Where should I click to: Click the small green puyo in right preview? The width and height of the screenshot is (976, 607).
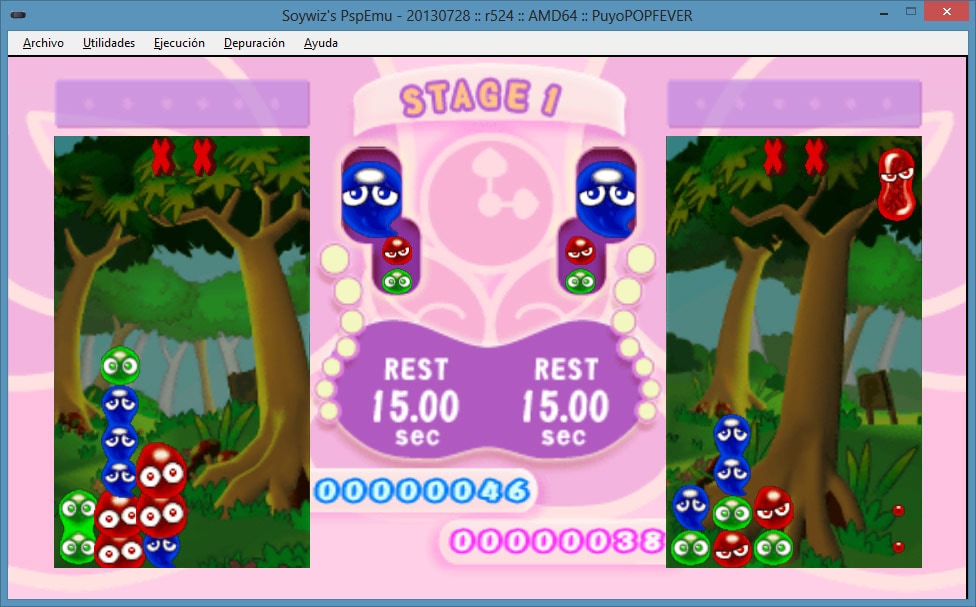click(x=580, y=281)
